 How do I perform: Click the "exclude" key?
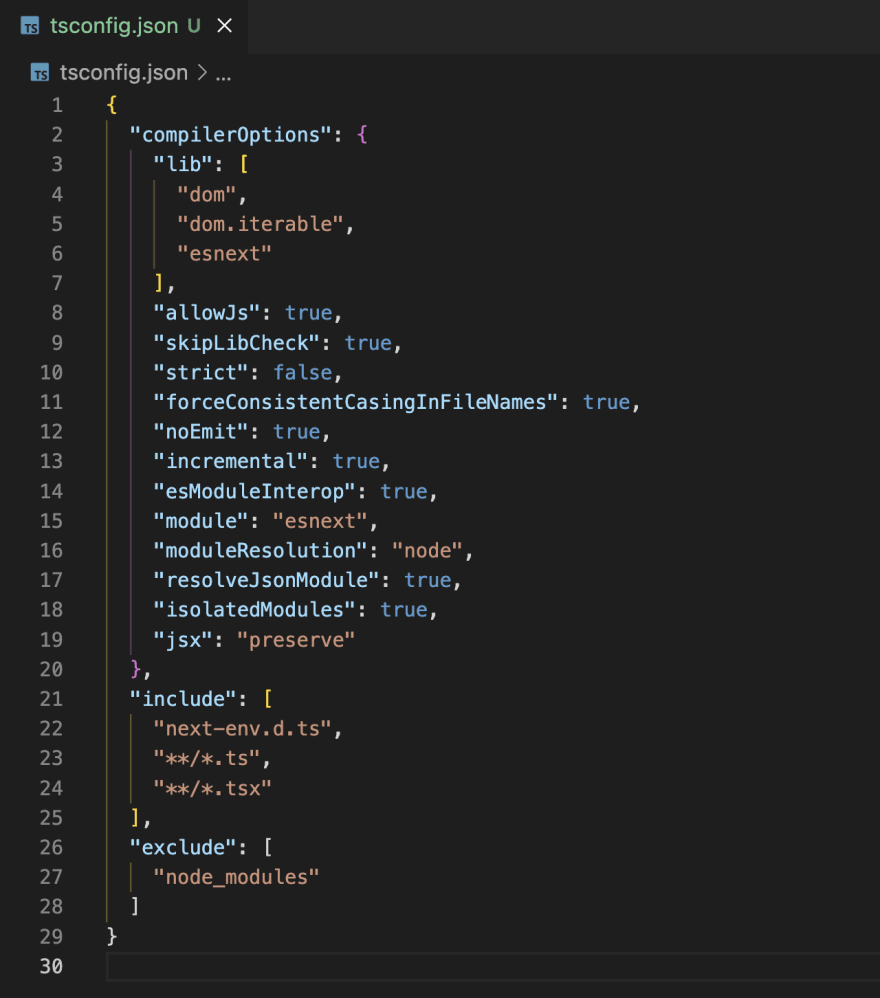click(x=183, y=848)
